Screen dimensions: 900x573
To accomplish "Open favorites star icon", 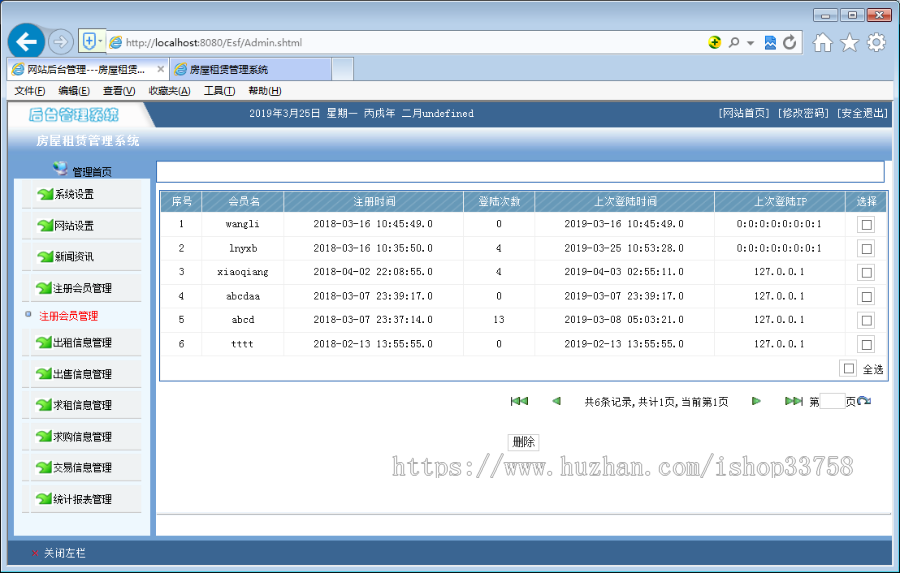I will 849,42.
